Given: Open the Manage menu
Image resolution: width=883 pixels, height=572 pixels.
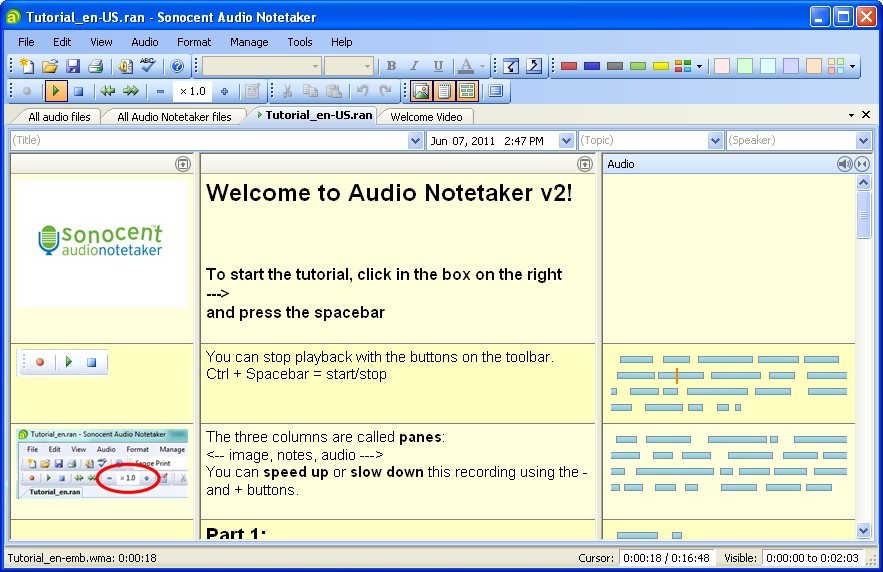Looking at the screenshot, I should pyautogui.click(x=249, y=42).
